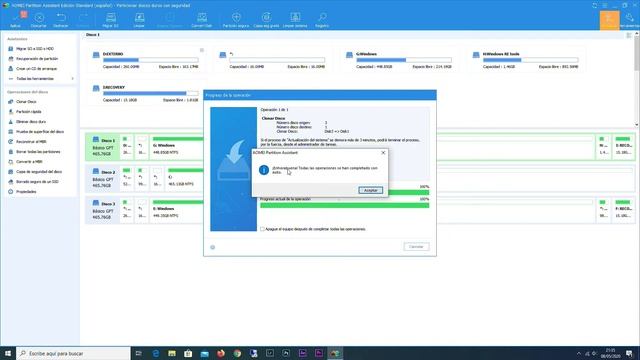Open File Explorer from taskbar

172,353
